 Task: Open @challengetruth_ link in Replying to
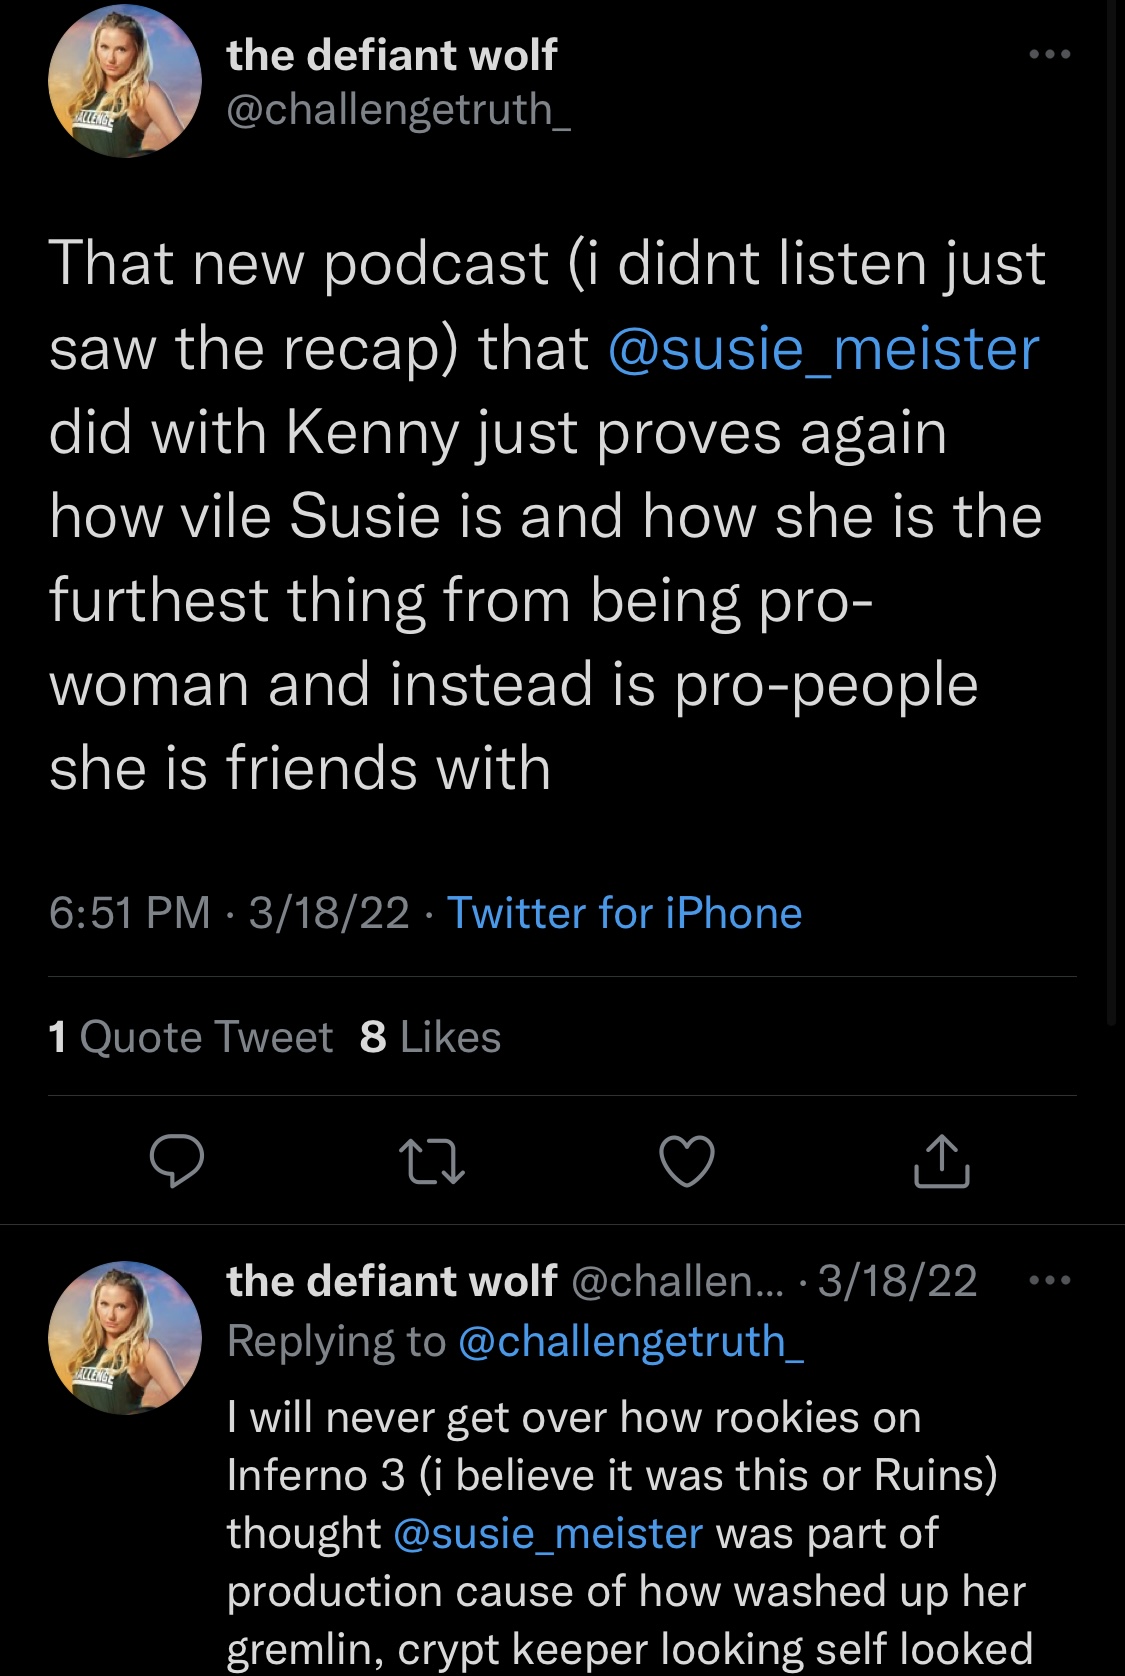coord(631,1341)
